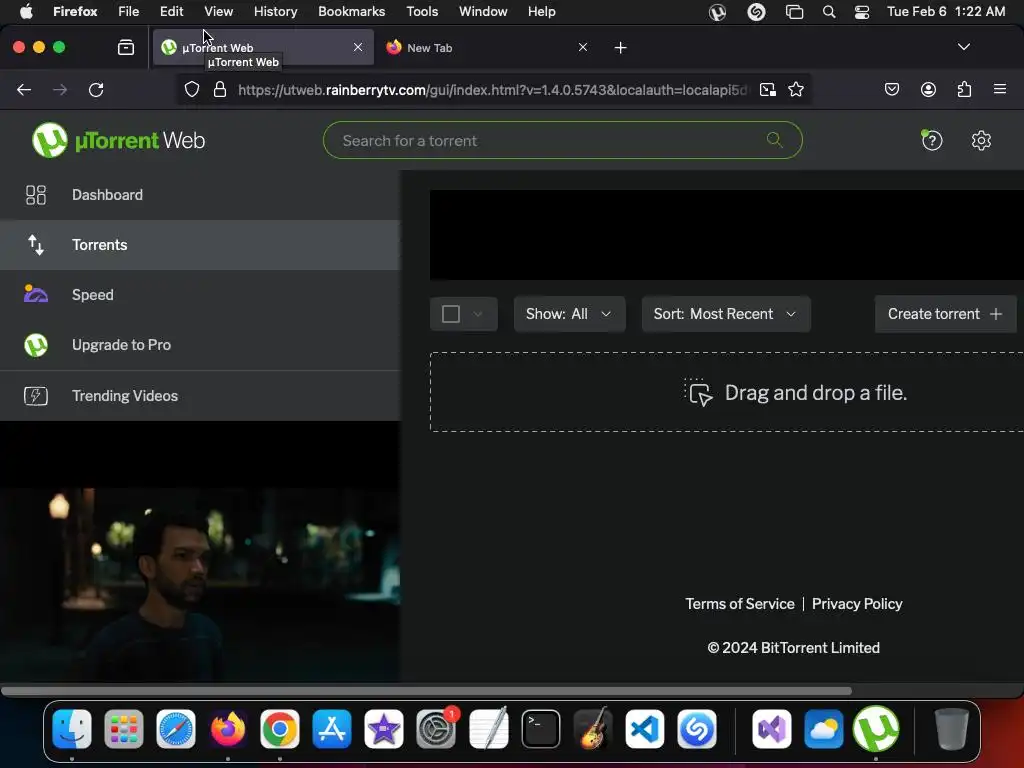
Task: Open the History menu in the menu bar
Action: [x=275, y=12]
